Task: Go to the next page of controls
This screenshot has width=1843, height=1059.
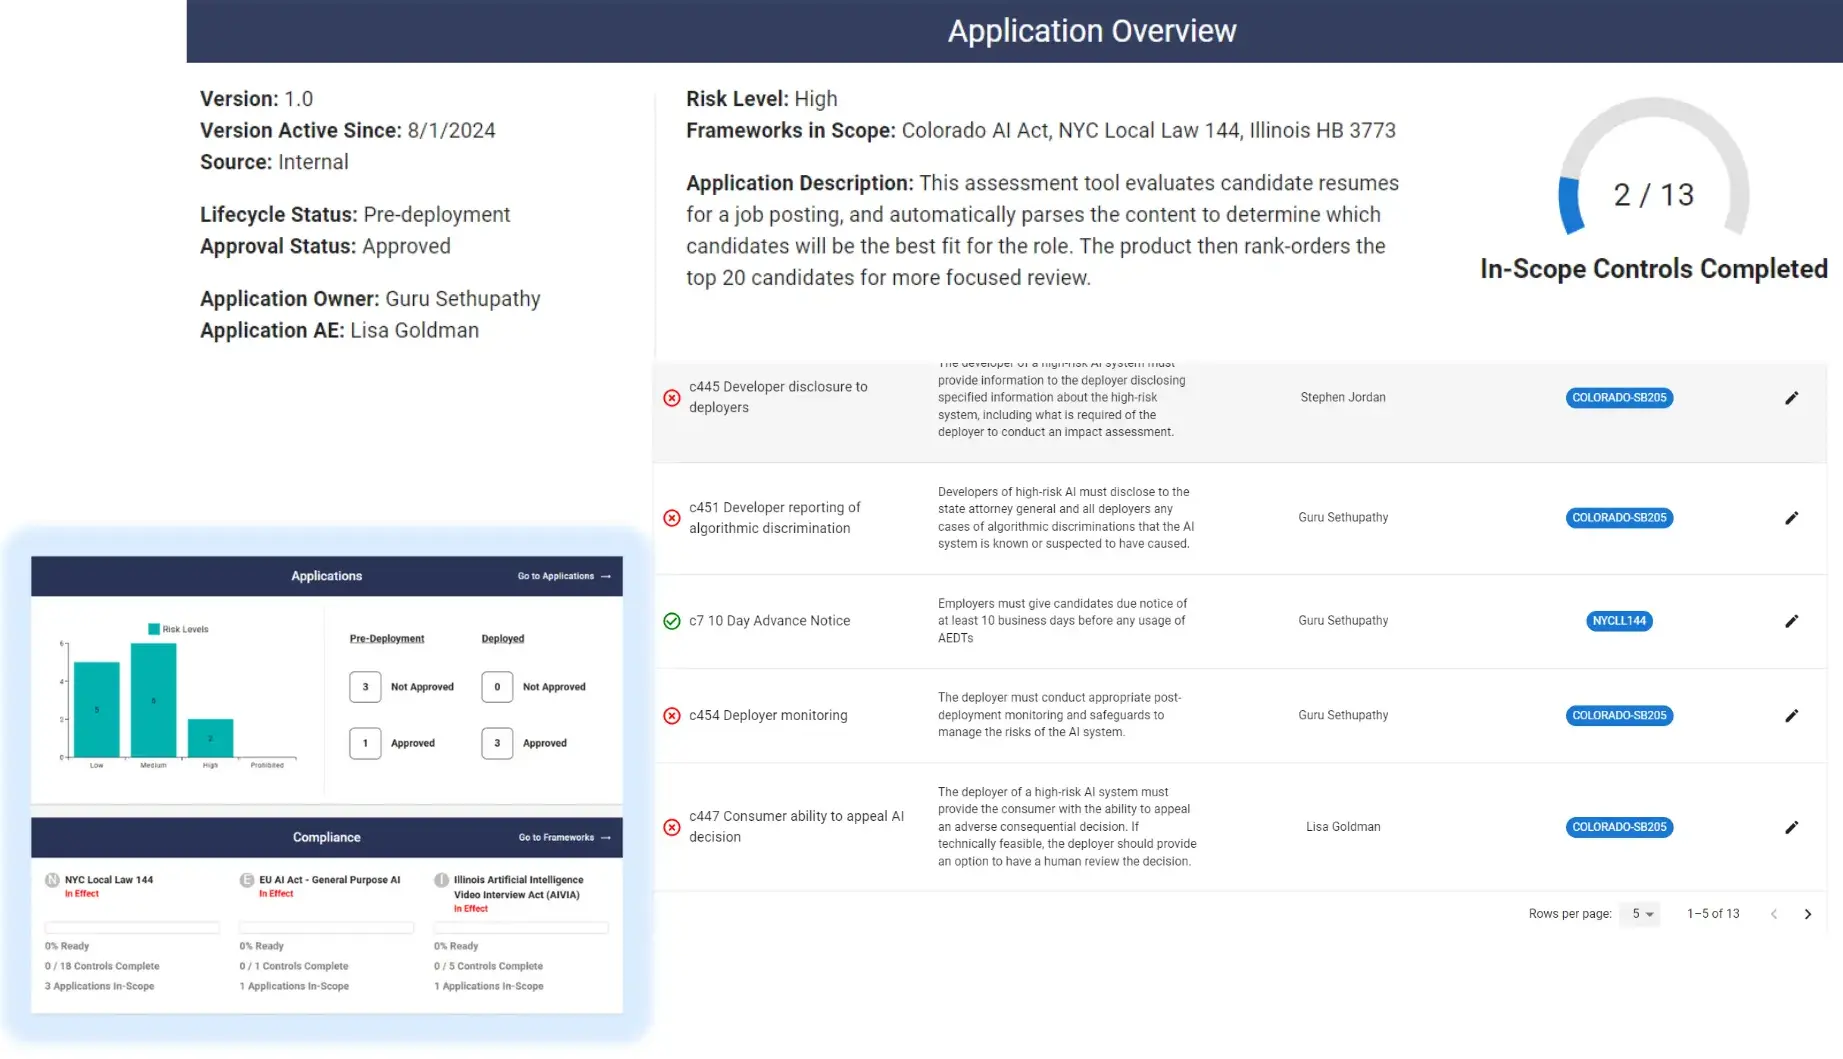Action: point(1808,913)
